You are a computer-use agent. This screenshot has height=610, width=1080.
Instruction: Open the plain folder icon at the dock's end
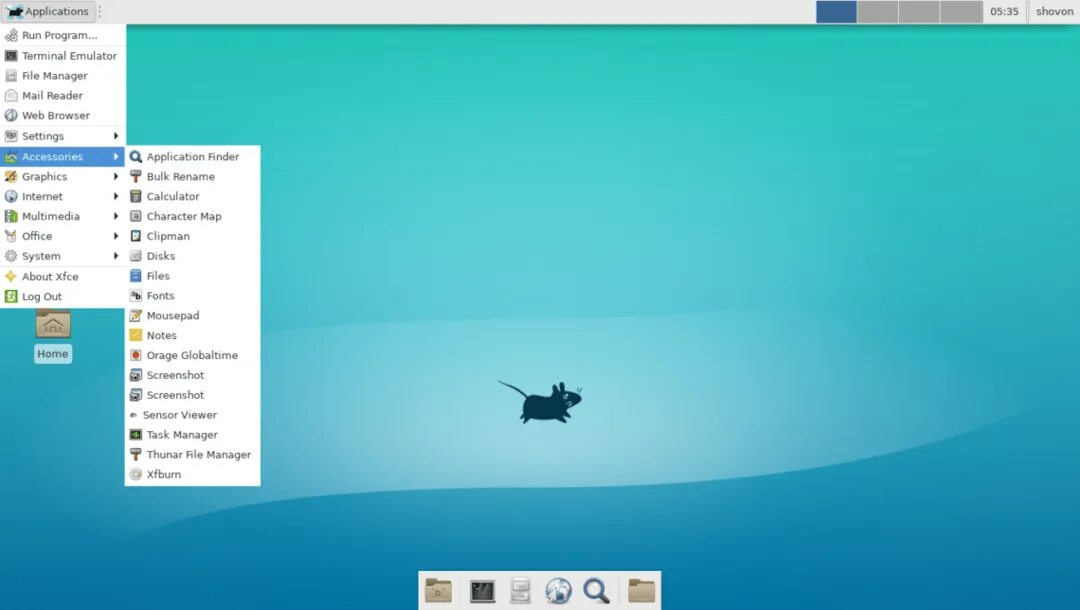pos(641,591)
